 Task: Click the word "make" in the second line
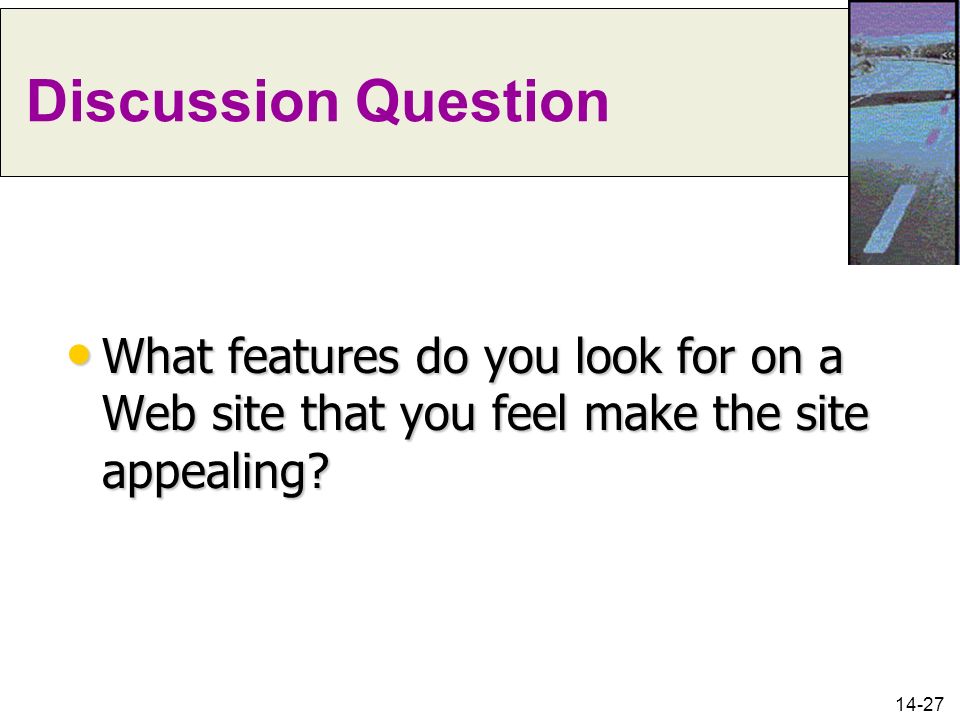[641, 413]
